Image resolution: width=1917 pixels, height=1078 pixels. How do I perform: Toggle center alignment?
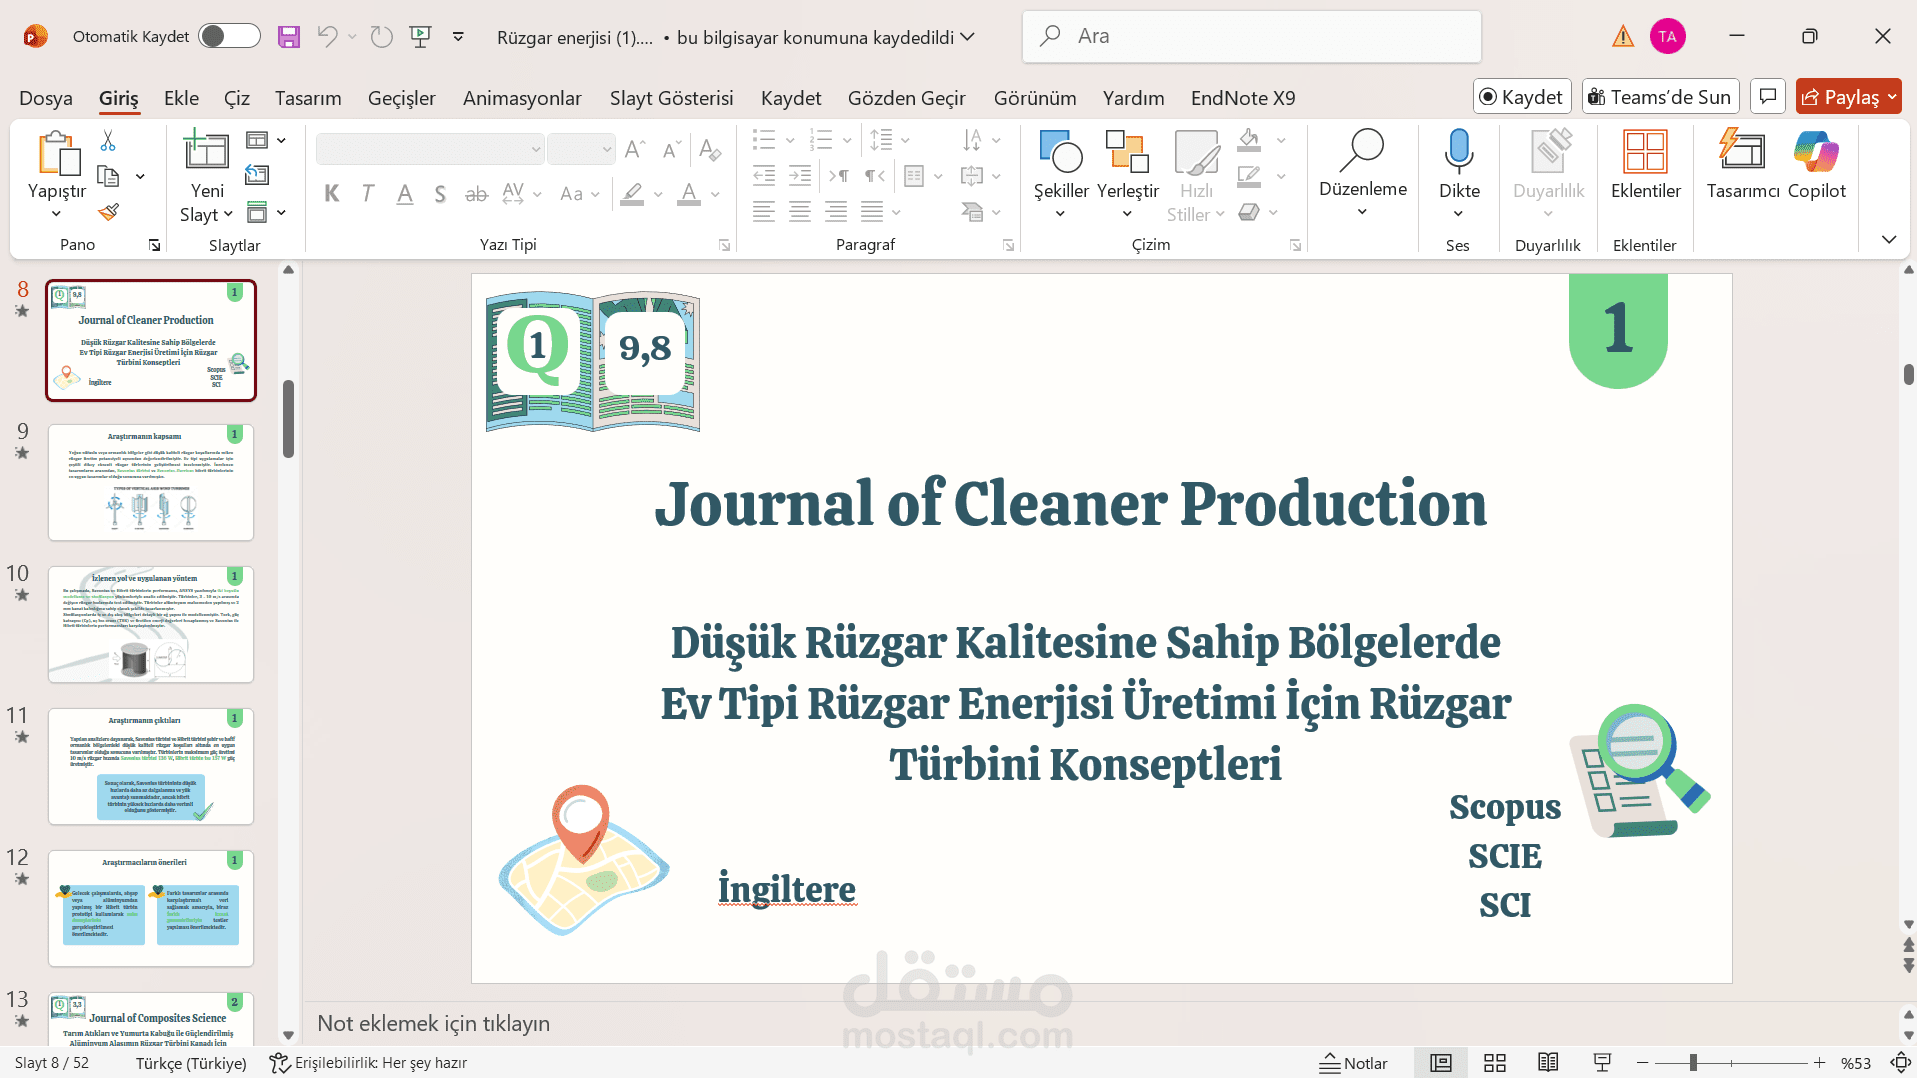pos(800,212)
